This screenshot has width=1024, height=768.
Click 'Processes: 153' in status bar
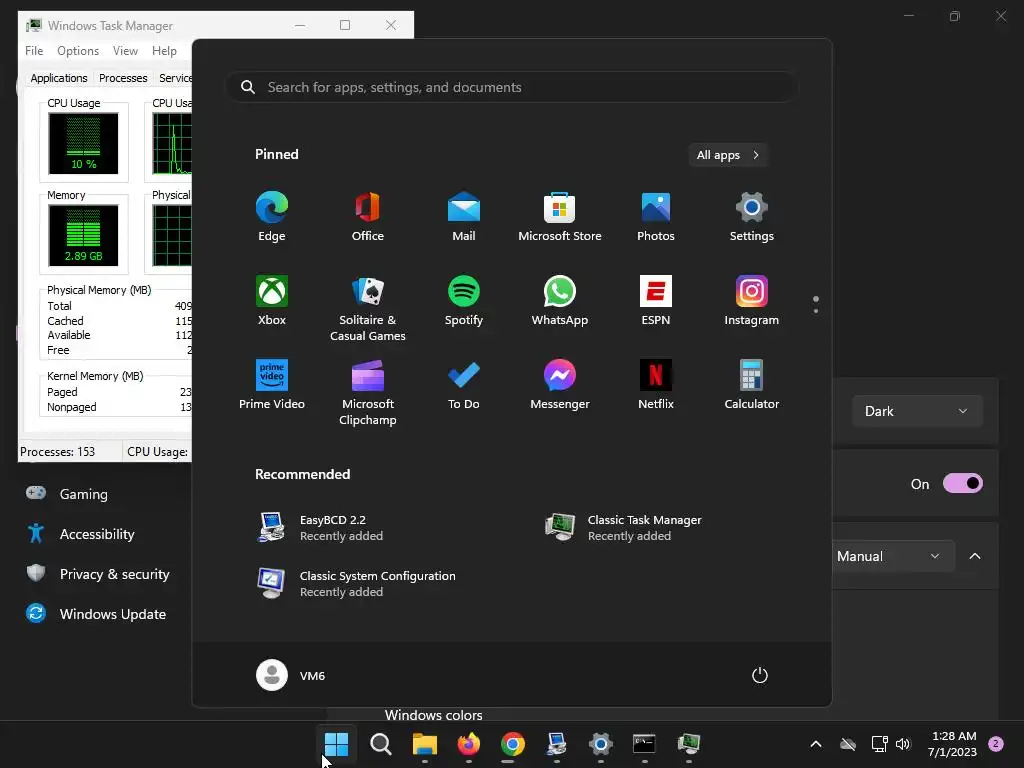57,451
